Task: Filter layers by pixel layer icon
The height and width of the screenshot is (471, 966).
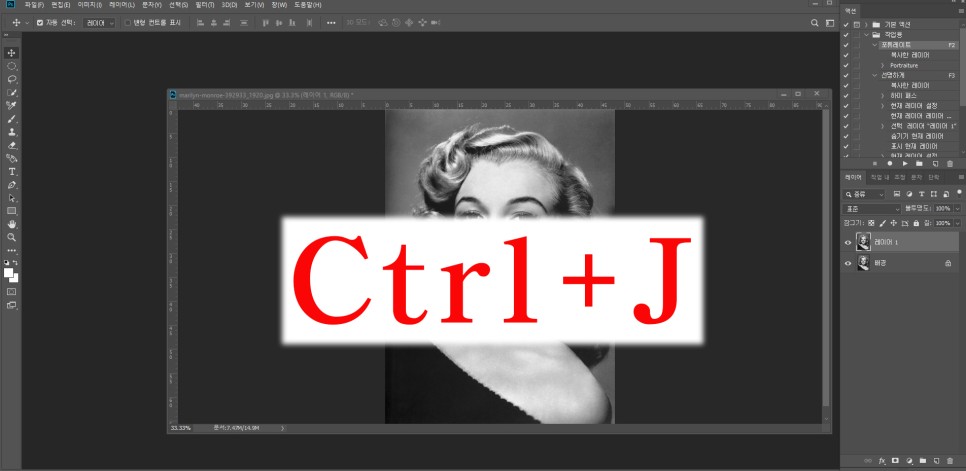Action: (x=898, y=194)
